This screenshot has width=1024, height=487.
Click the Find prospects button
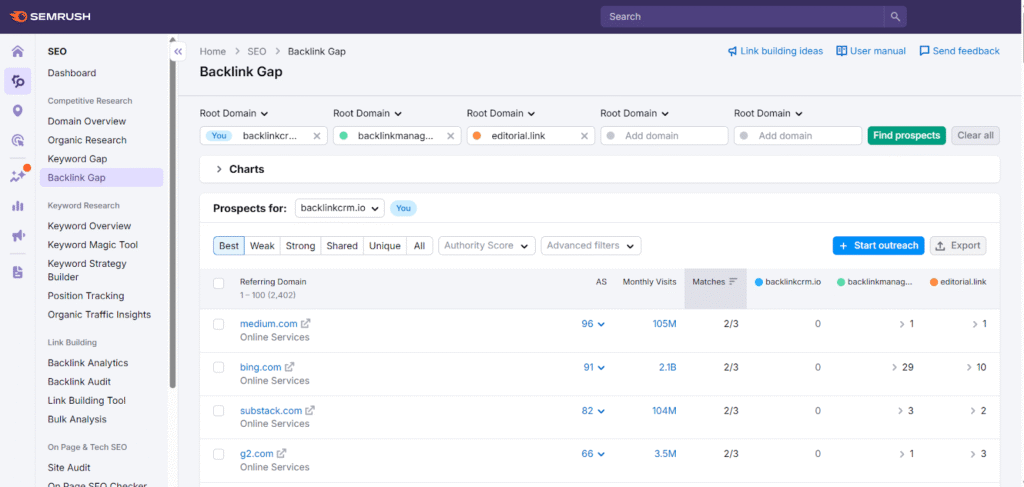905,136
